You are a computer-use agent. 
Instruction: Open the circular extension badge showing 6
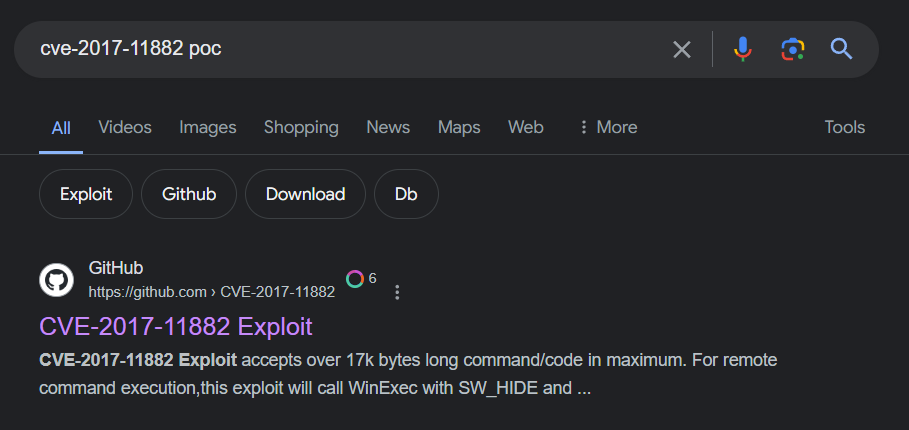point(361,279)
